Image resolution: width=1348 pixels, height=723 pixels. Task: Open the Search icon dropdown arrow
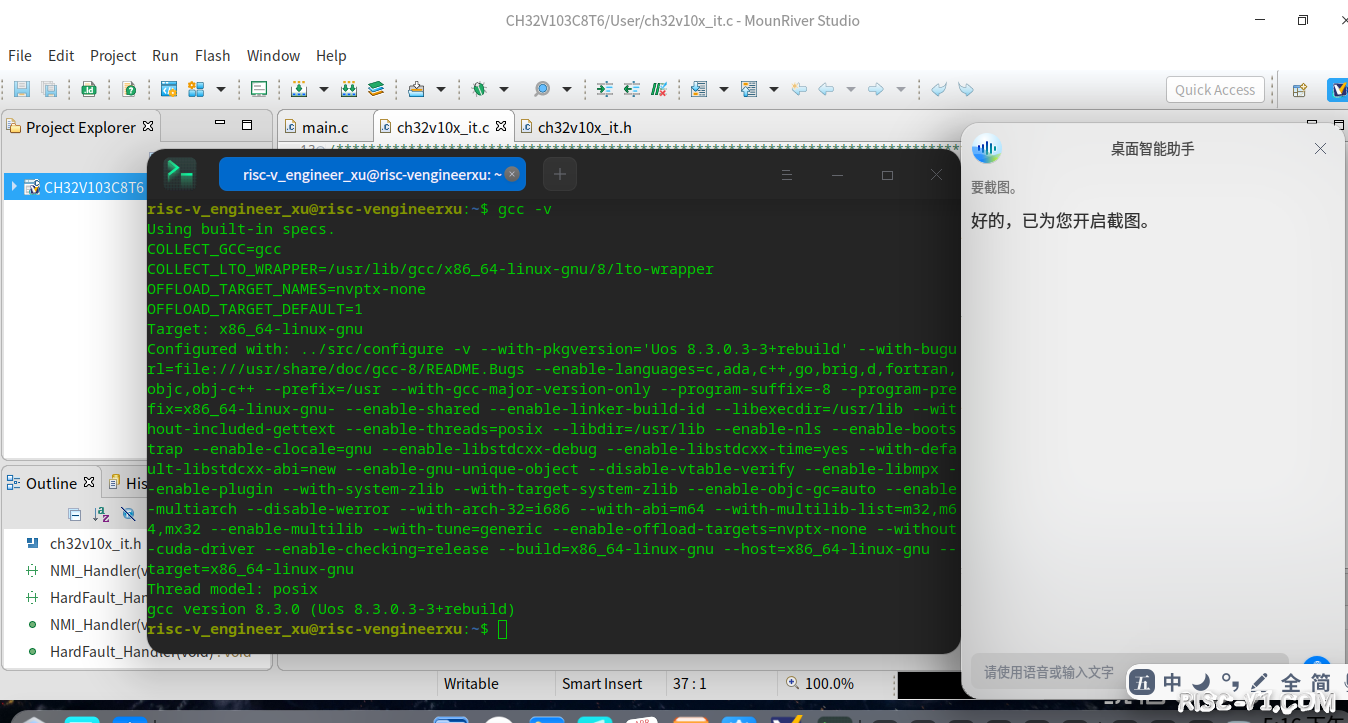pyautogui.click(x=567, y=89)
